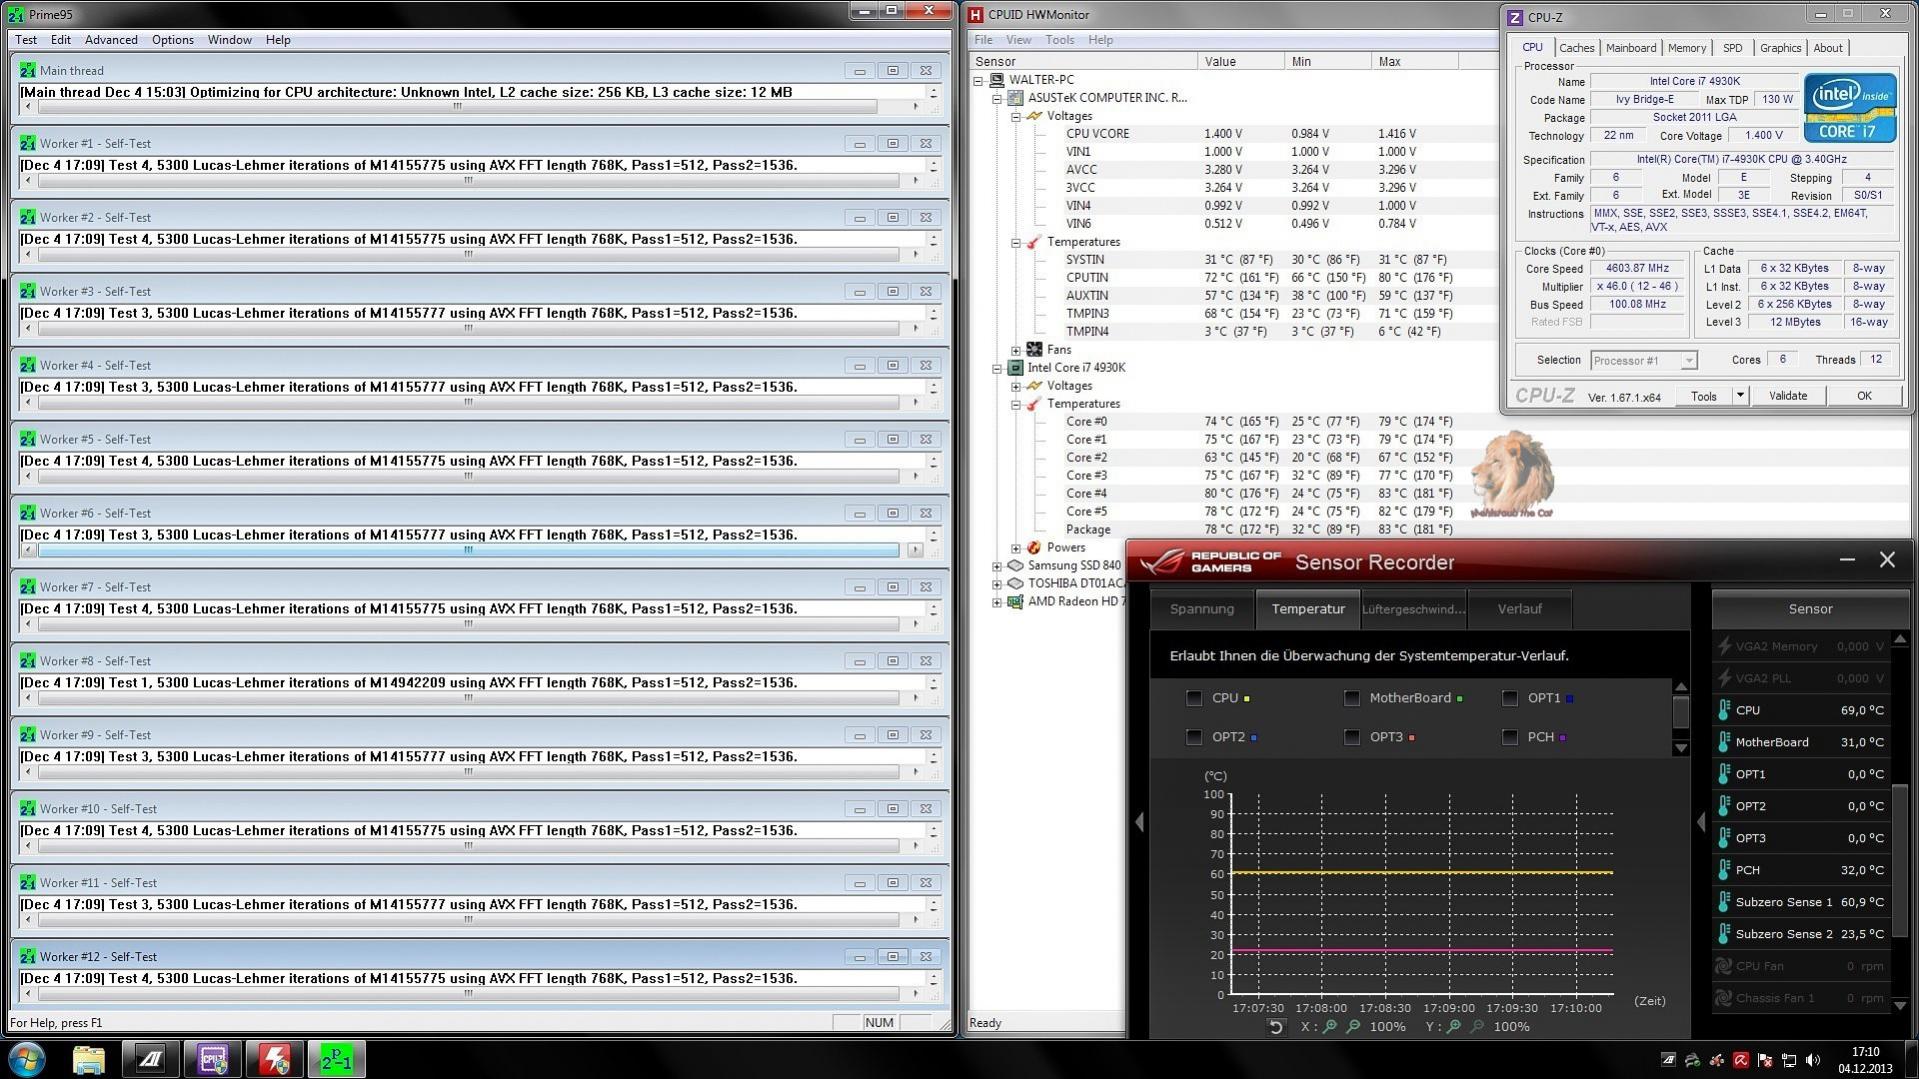Open the CPU-Z taskbar icon
Viewport: 1919px width, 1079px height.
(x=212, y=1059)
